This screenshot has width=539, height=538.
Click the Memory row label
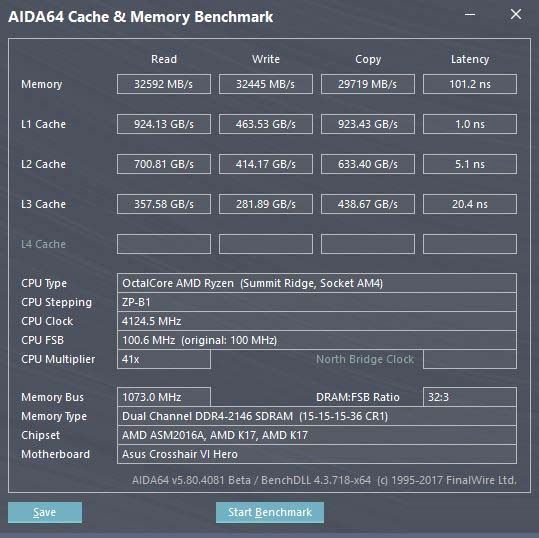(x=42, y=85)
